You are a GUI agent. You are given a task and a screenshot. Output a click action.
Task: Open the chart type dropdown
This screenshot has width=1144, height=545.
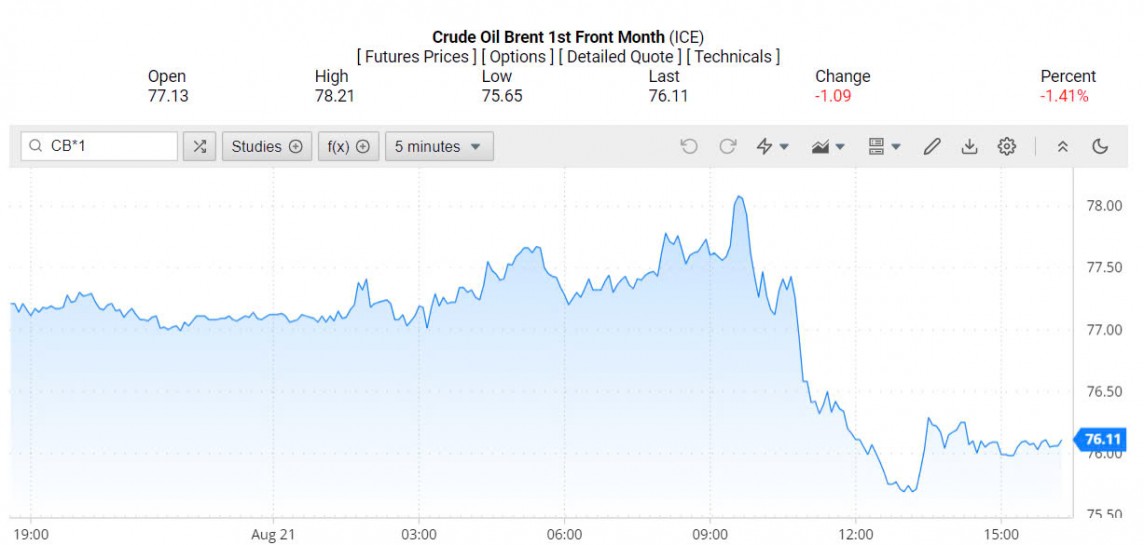click(x=829, y=147)
